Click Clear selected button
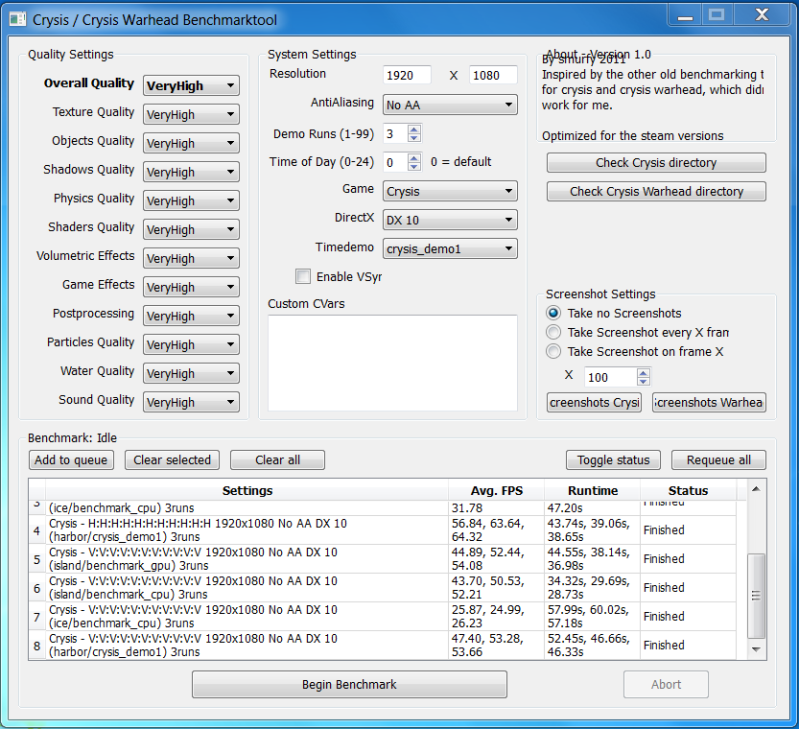Screen dimensions: 799x729 coord(172,460)
